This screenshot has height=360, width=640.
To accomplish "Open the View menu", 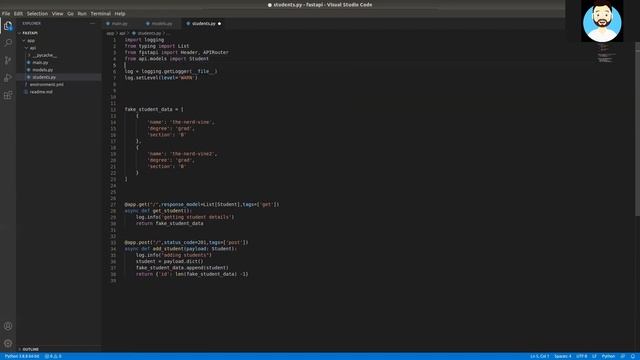I will (58, 13).
